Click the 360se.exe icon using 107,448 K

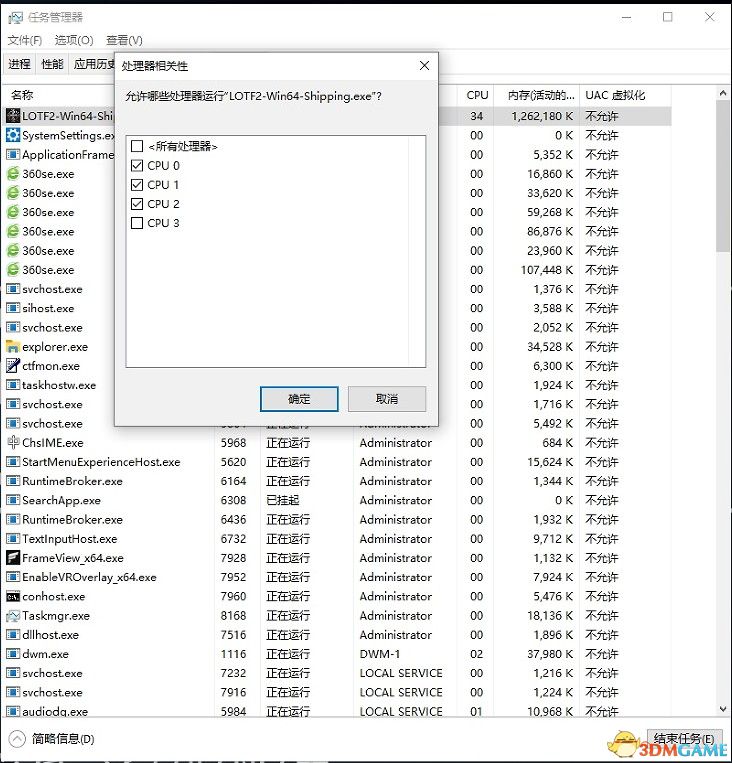click(13, 270)
